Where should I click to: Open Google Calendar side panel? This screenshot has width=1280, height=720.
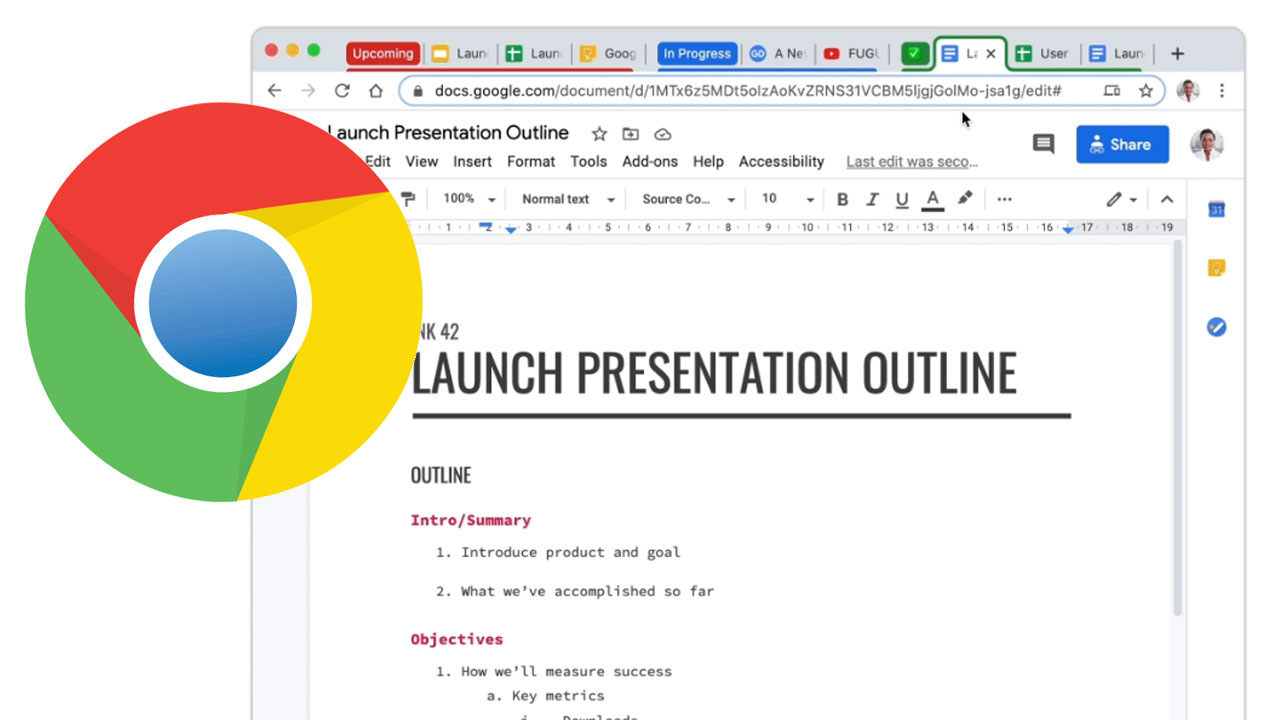[1216, 209]
